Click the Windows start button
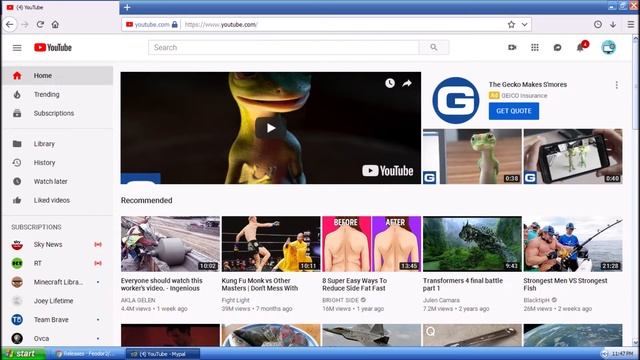 pos(23,353)
